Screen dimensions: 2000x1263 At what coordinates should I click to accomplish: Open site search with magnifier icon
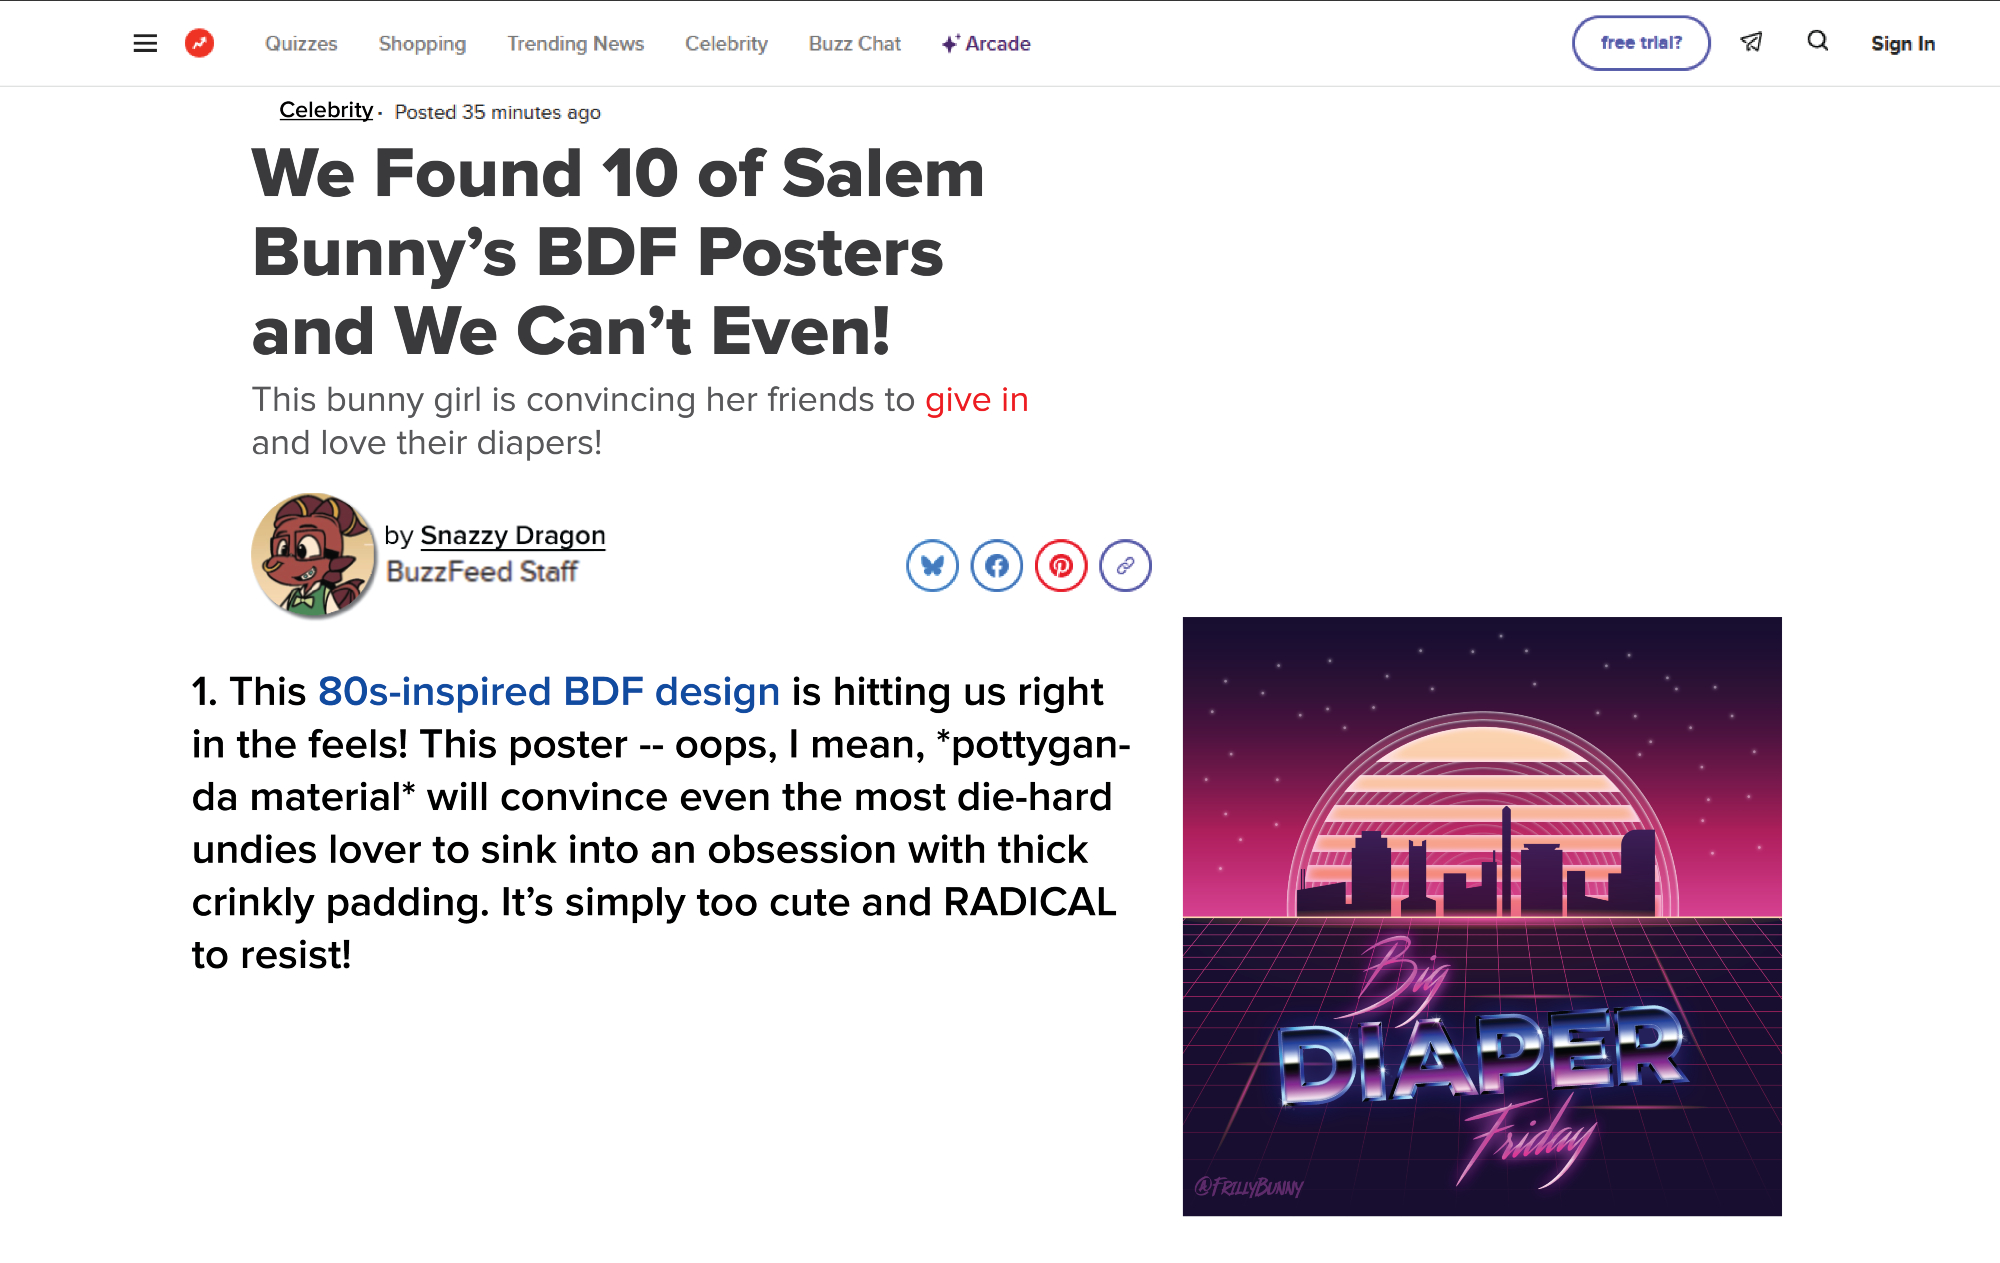[x=1817, y=41]
